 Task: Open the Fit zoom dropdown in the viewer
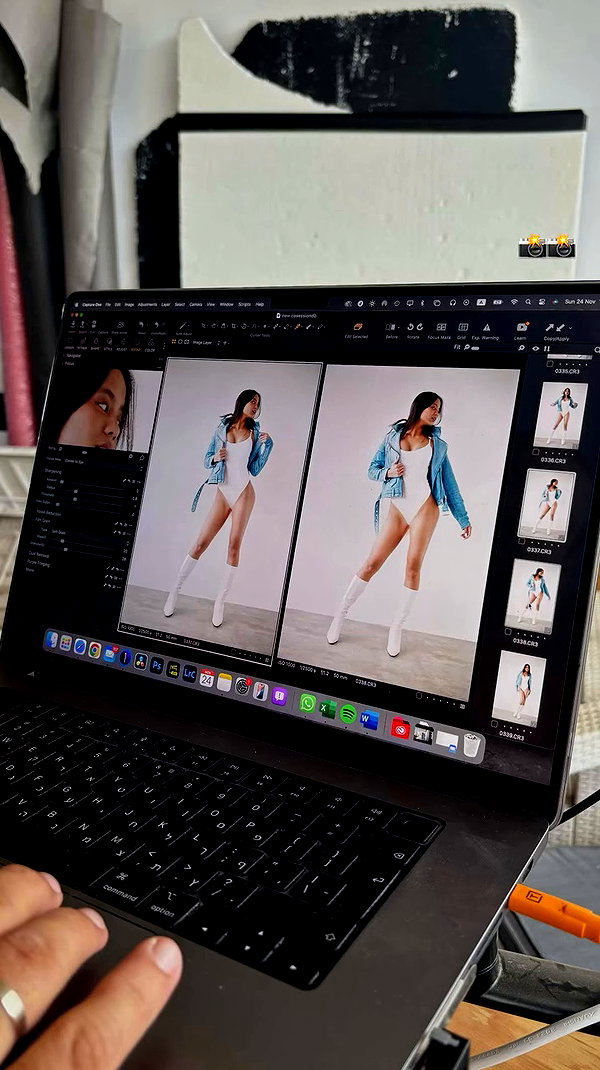(x=457, y=347)
